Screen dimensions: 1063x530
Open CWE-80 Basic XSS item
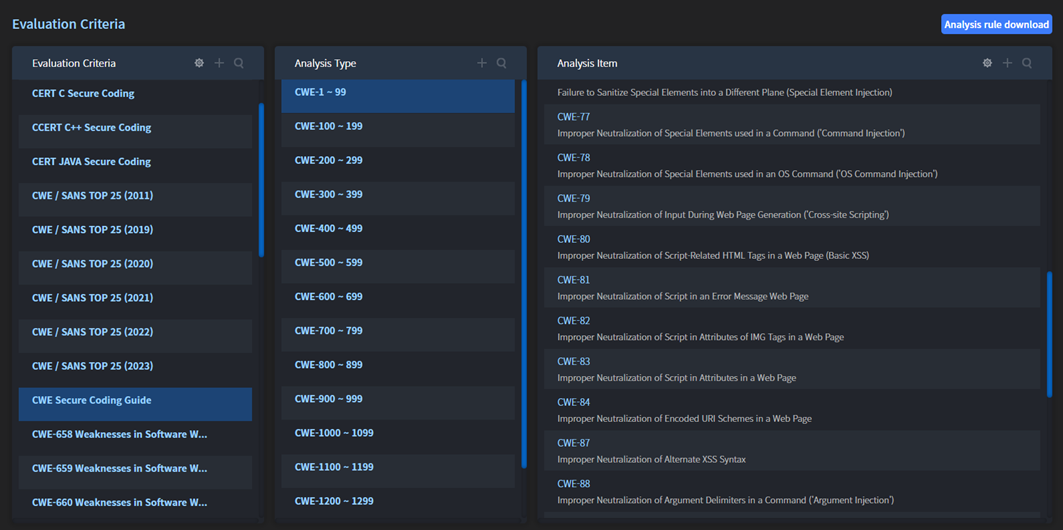click(x=792, y=247)
